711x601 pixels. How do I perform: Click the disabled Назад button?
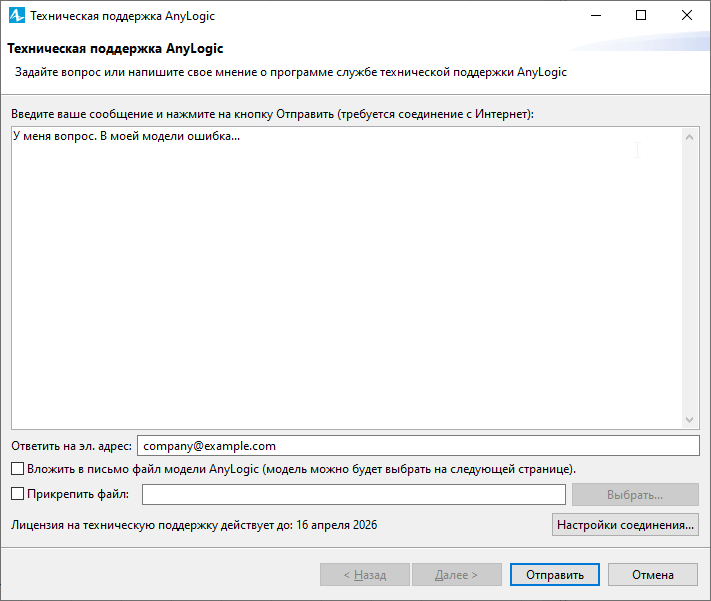365,575
